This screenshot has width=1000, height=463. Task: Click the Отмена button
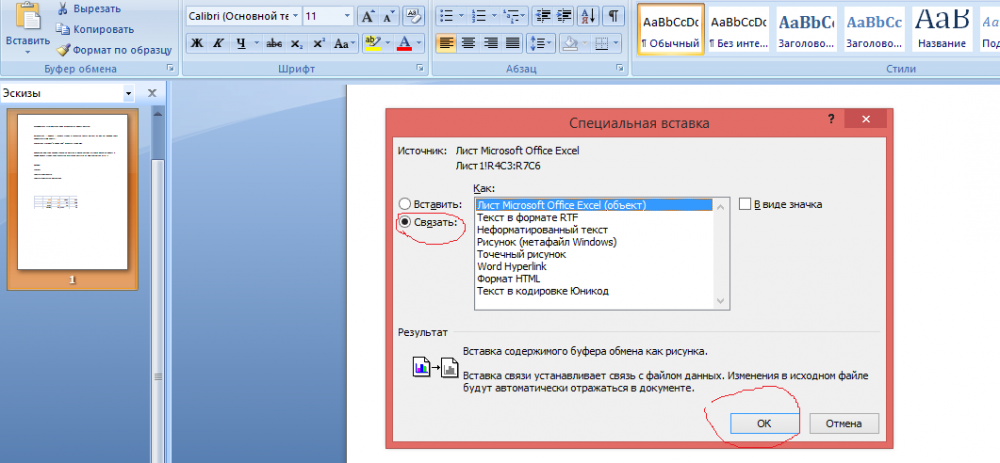point(844,423)
